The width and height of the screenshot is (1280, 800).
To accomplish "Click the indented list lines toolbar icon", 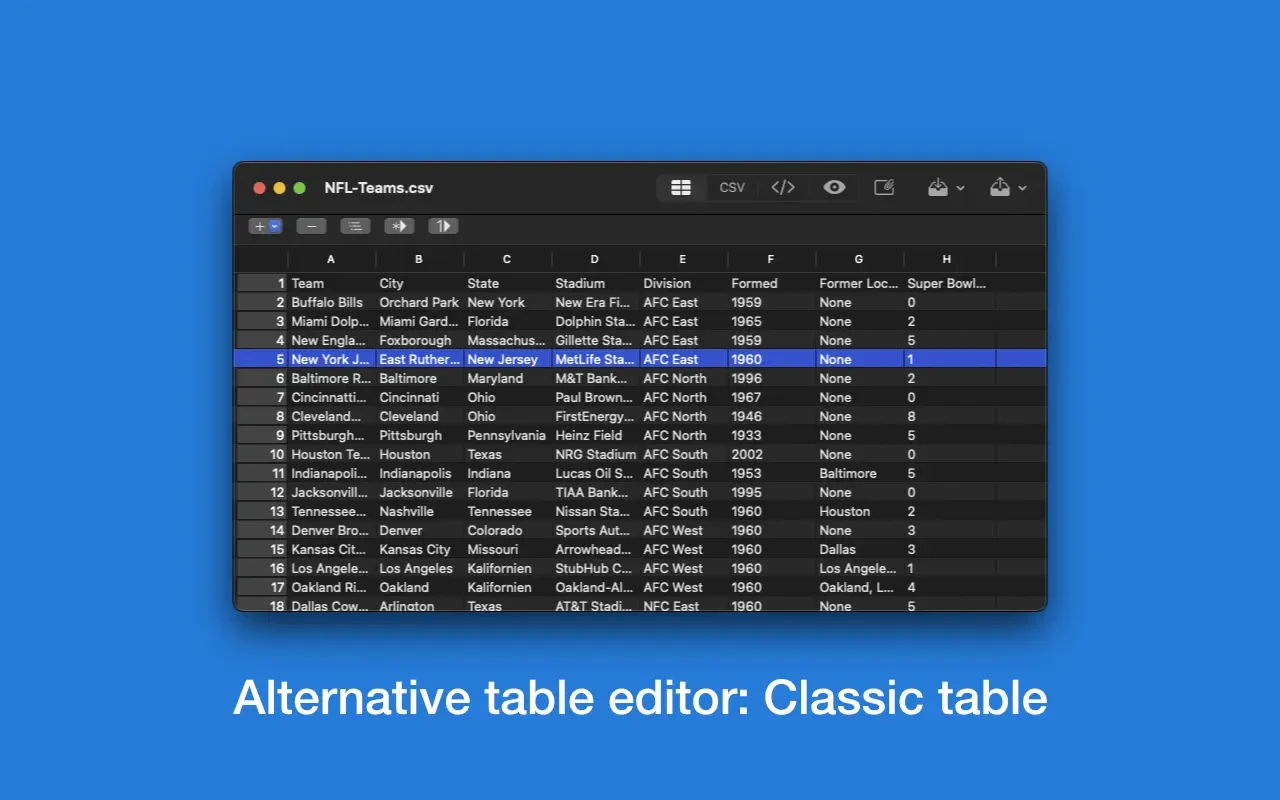I will click(355, 226).
